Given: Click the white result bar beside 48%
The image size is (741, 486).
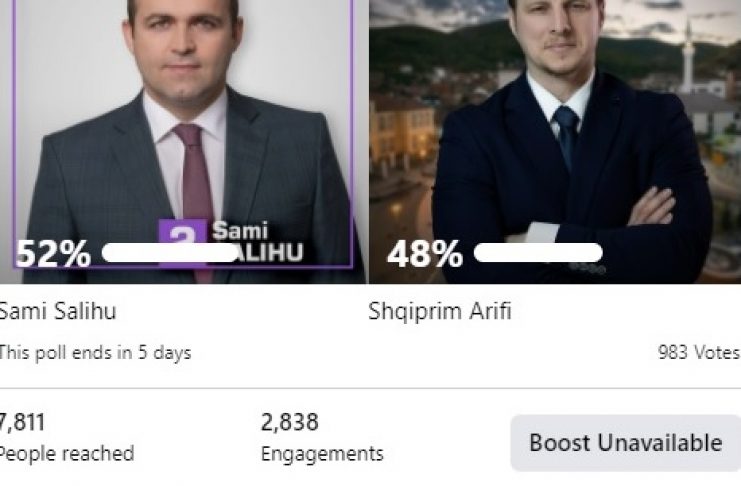Looking at the screenshot, I should pos(538,253).
